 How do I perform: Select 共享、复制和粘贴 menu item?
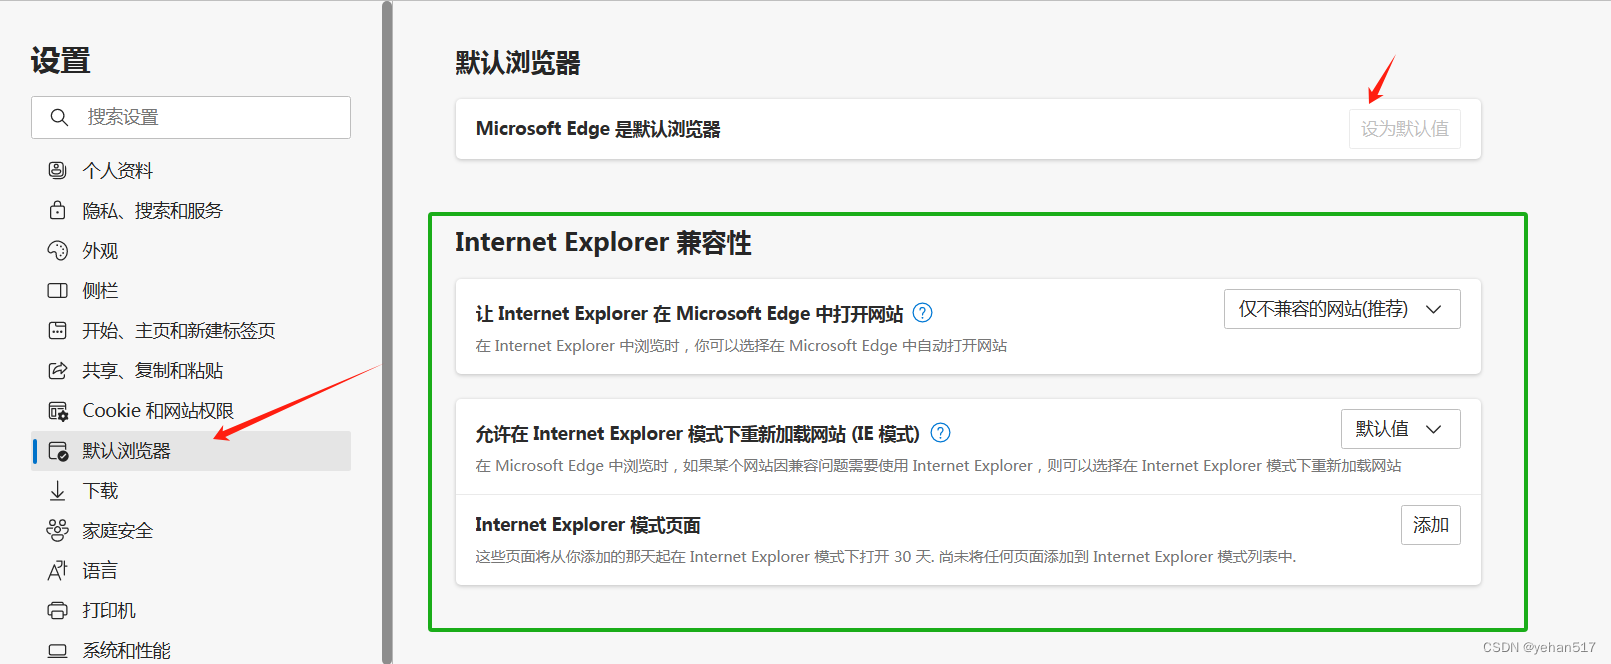[192, 370]
